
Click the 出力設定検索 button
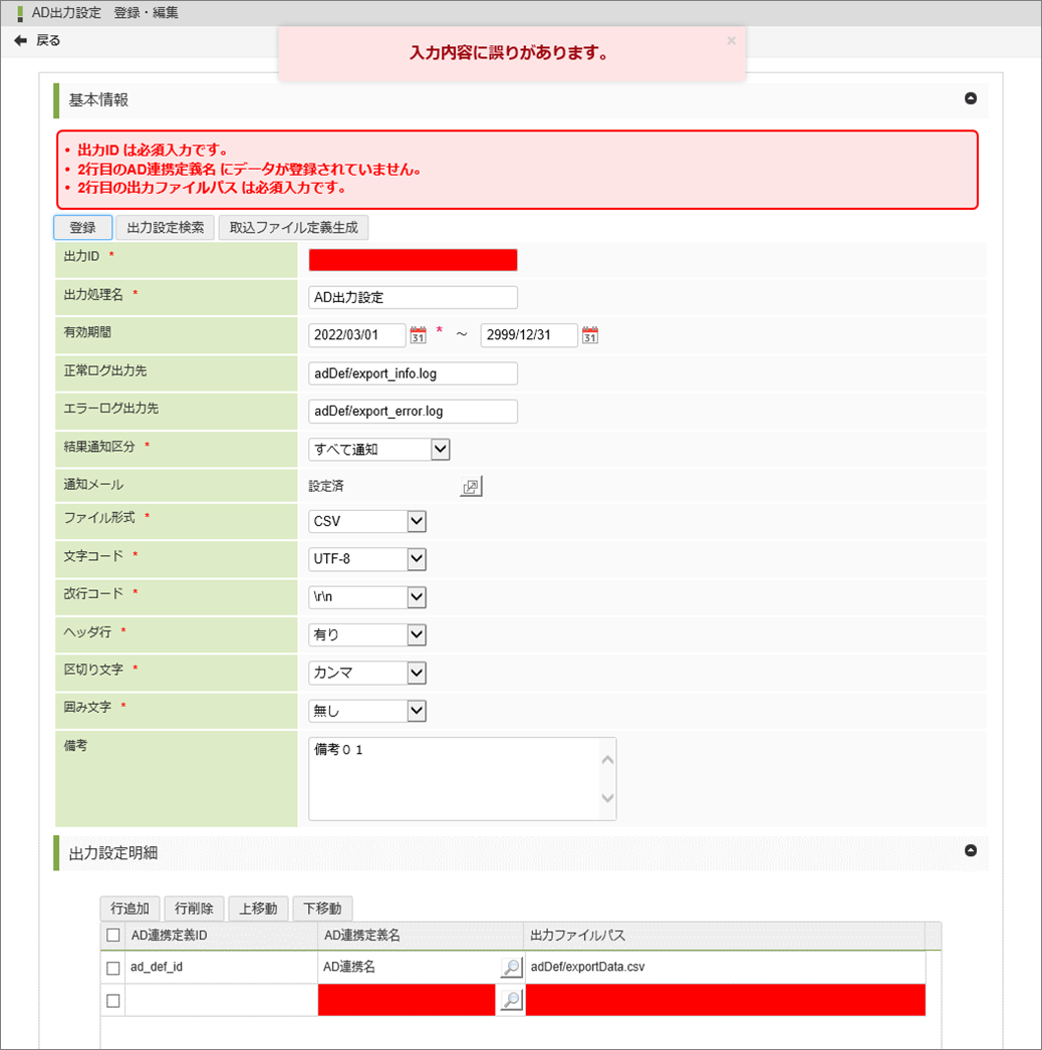pos(165,228)
